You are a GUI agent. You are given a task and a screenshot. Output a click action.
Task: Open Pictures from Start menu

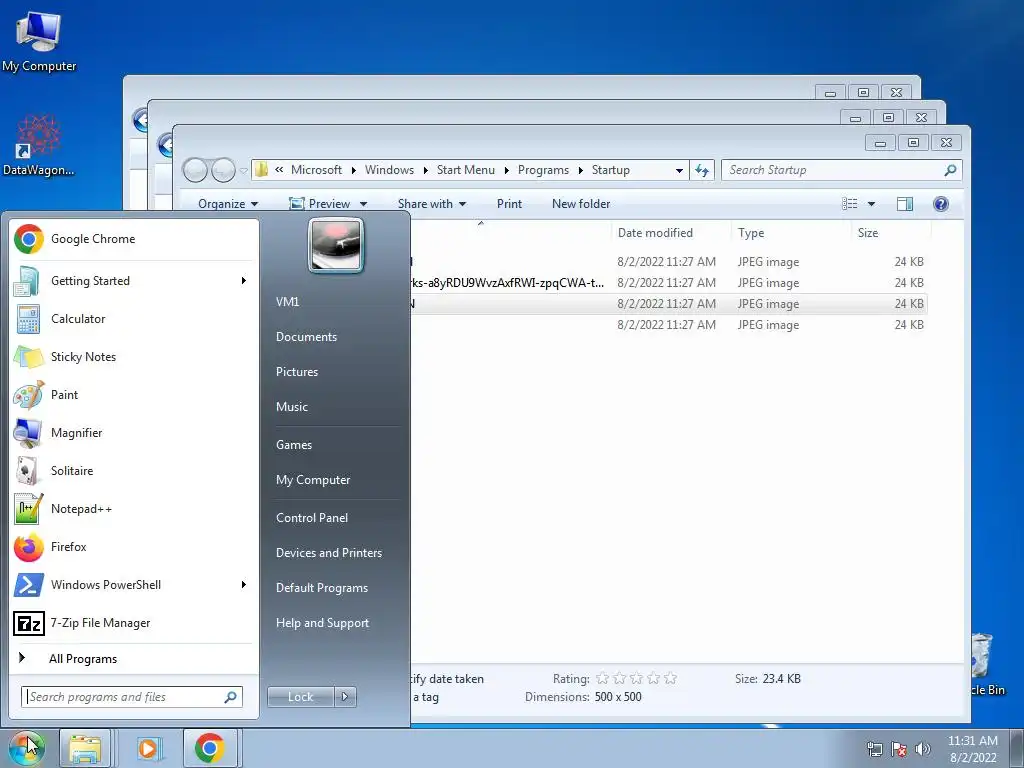click(x=297, y=372)
